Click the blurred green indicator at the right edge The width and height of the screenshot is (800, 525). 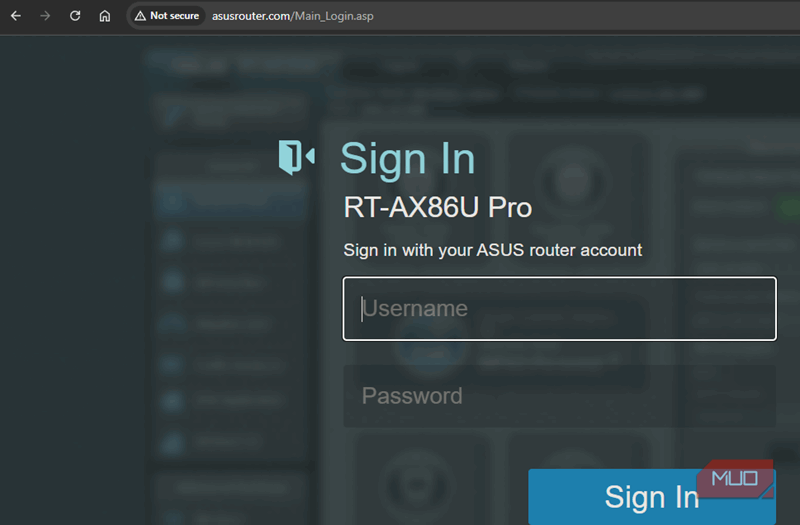click(790, 207)
